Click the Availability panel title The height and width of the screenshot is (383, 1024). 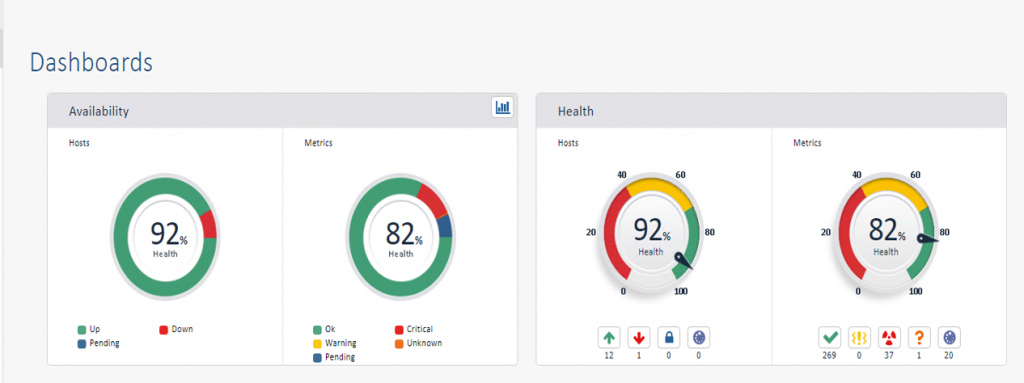[x=99, y=112]
